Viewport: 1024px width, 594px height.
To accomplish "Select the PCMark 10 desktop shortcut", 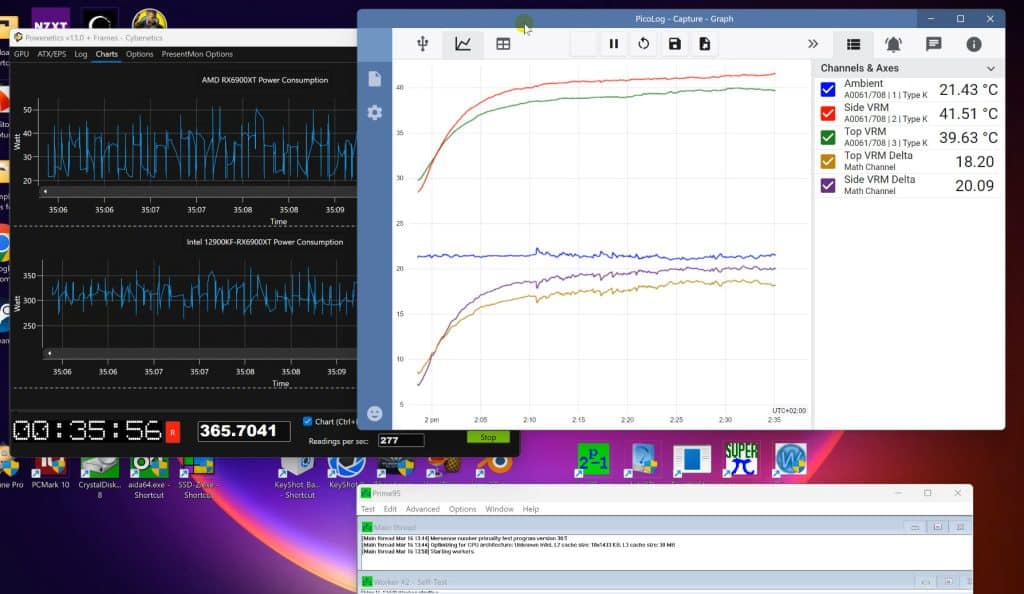I will coord(50,473).
